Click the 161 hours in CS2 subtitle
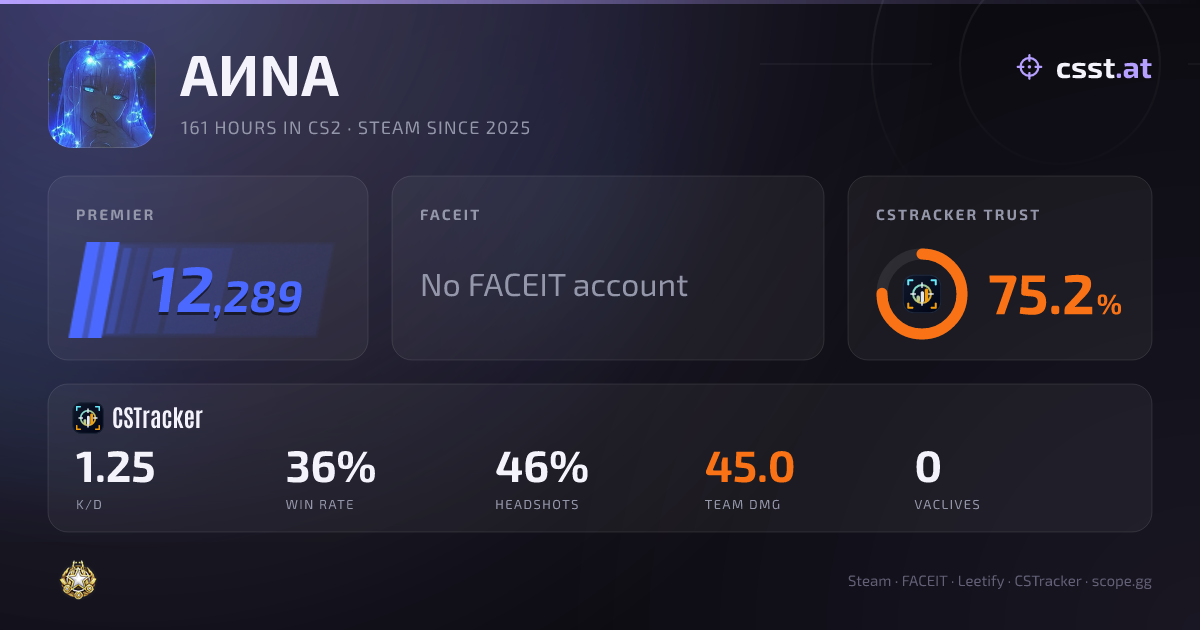This screenshot has width=1200, height=630. coord(263,128)
